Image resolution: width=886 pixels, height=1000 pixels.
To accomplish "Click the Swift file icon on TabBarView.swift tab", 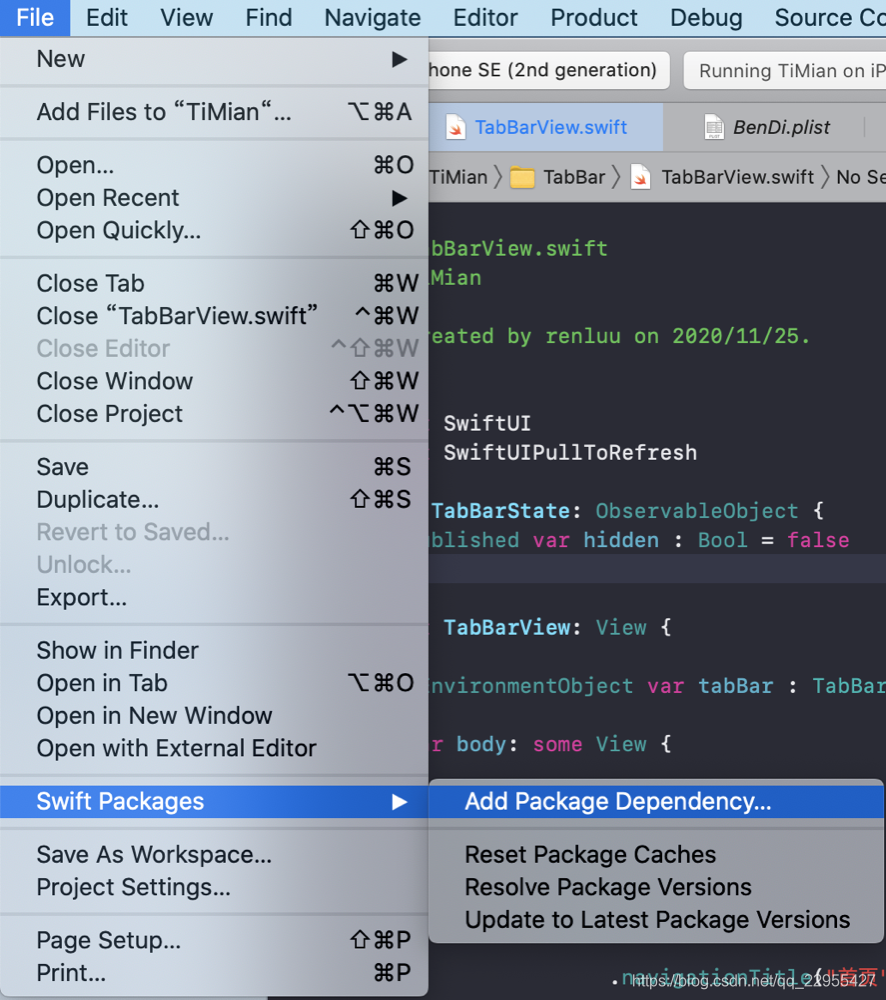I will [455, 127].
